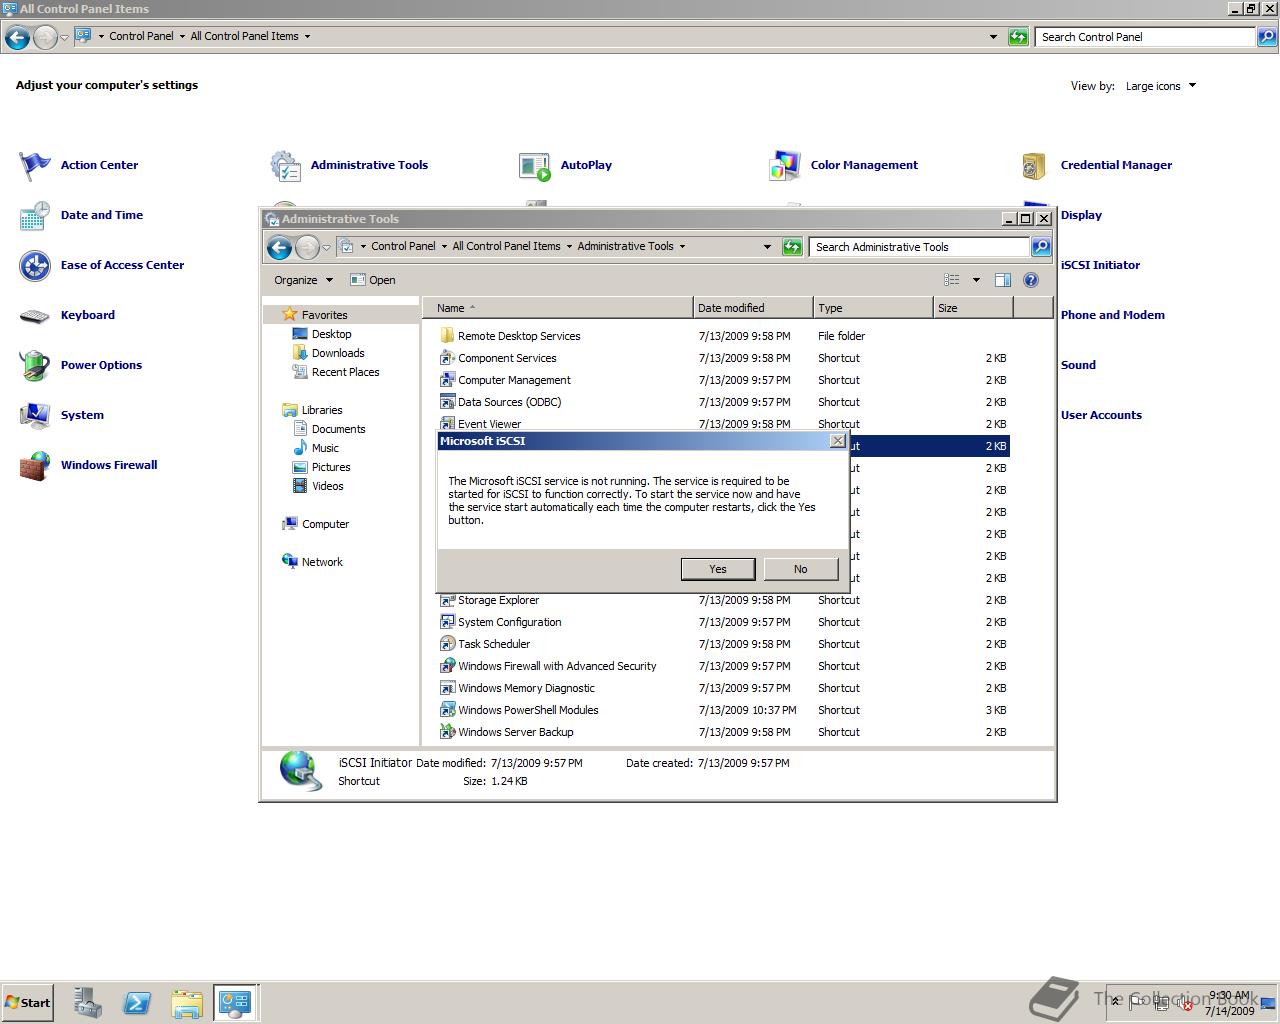Select Computer in the navigation pane
Screen dimensions: 1280x1024
[x=325, y=524]
